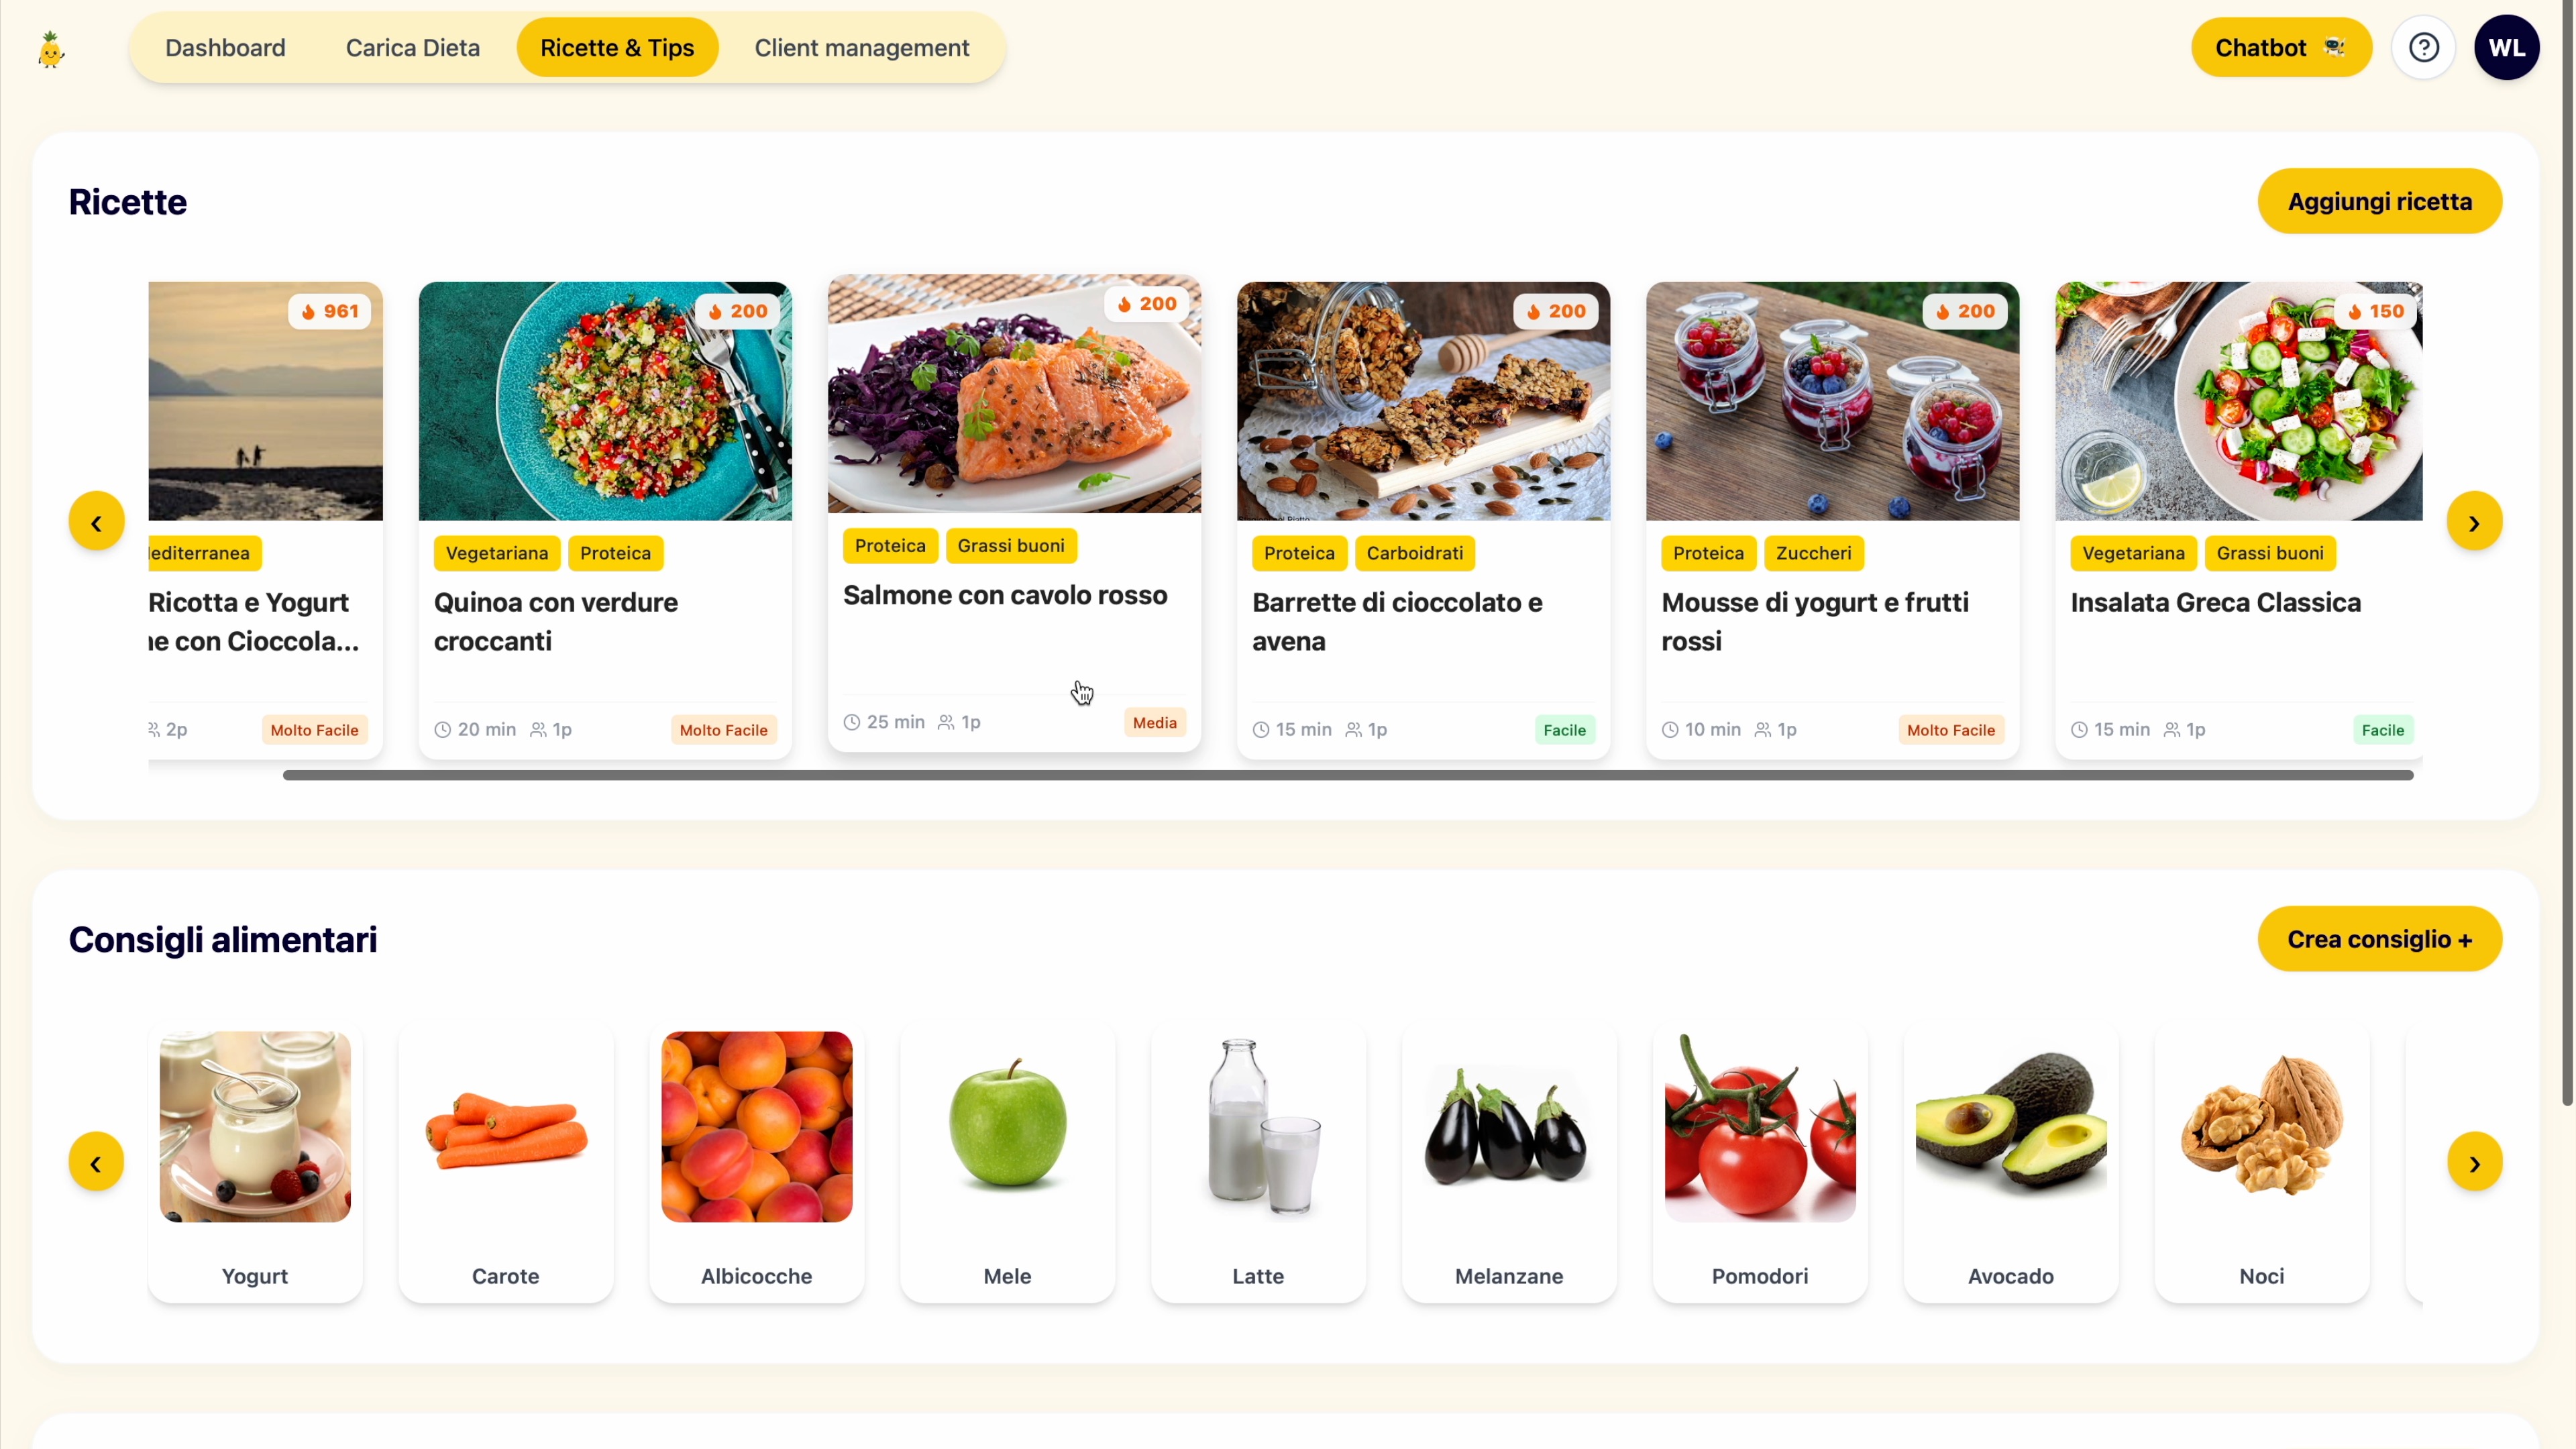Show next recipes with the right arrow
The width and height of the screenshot is (2576, 1449).
pos(2474,522)
